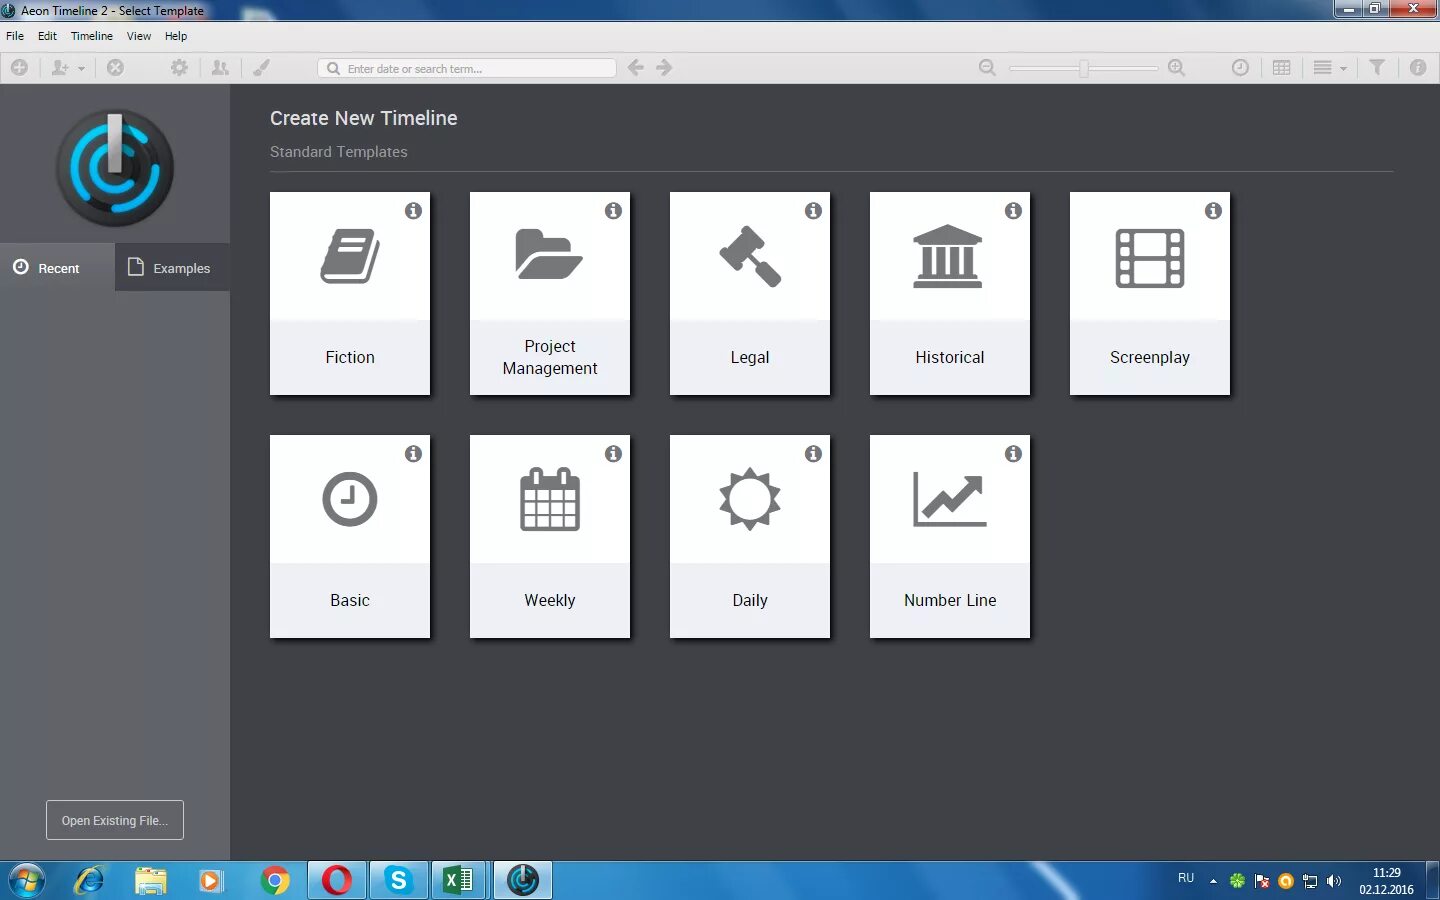
Task: Open the File menu
Action: (x=15, y=36)
